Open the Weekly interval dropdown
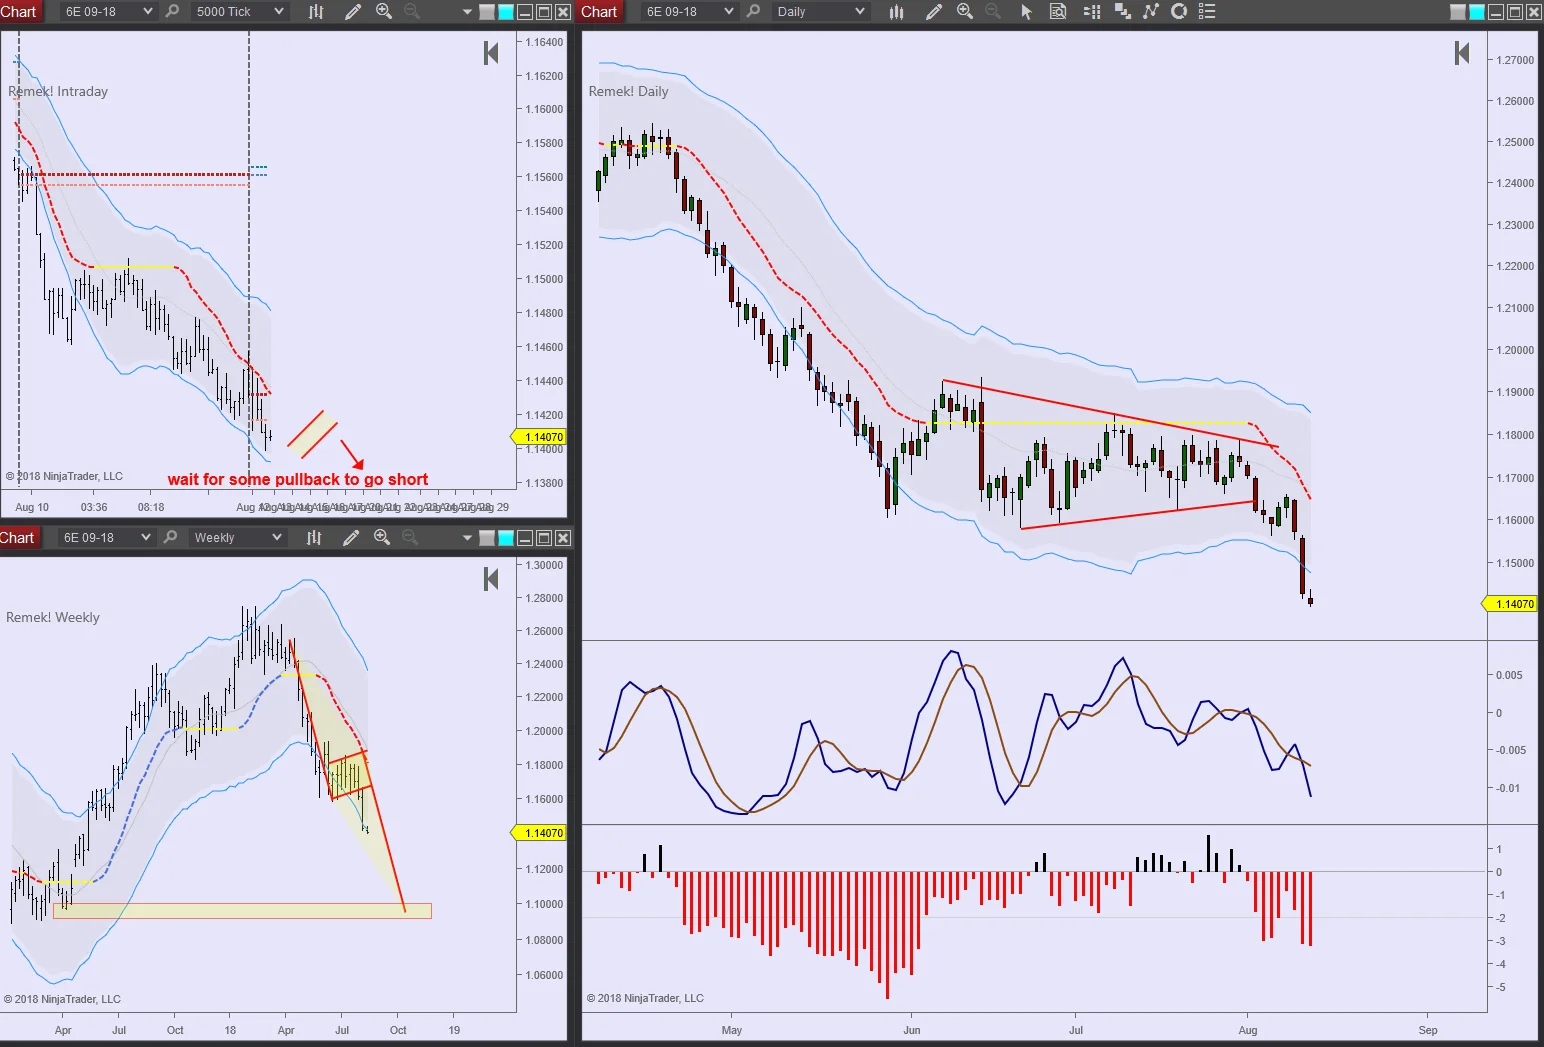The image size is (1544, 1047). pyautogui.click(x=237, y=538)
